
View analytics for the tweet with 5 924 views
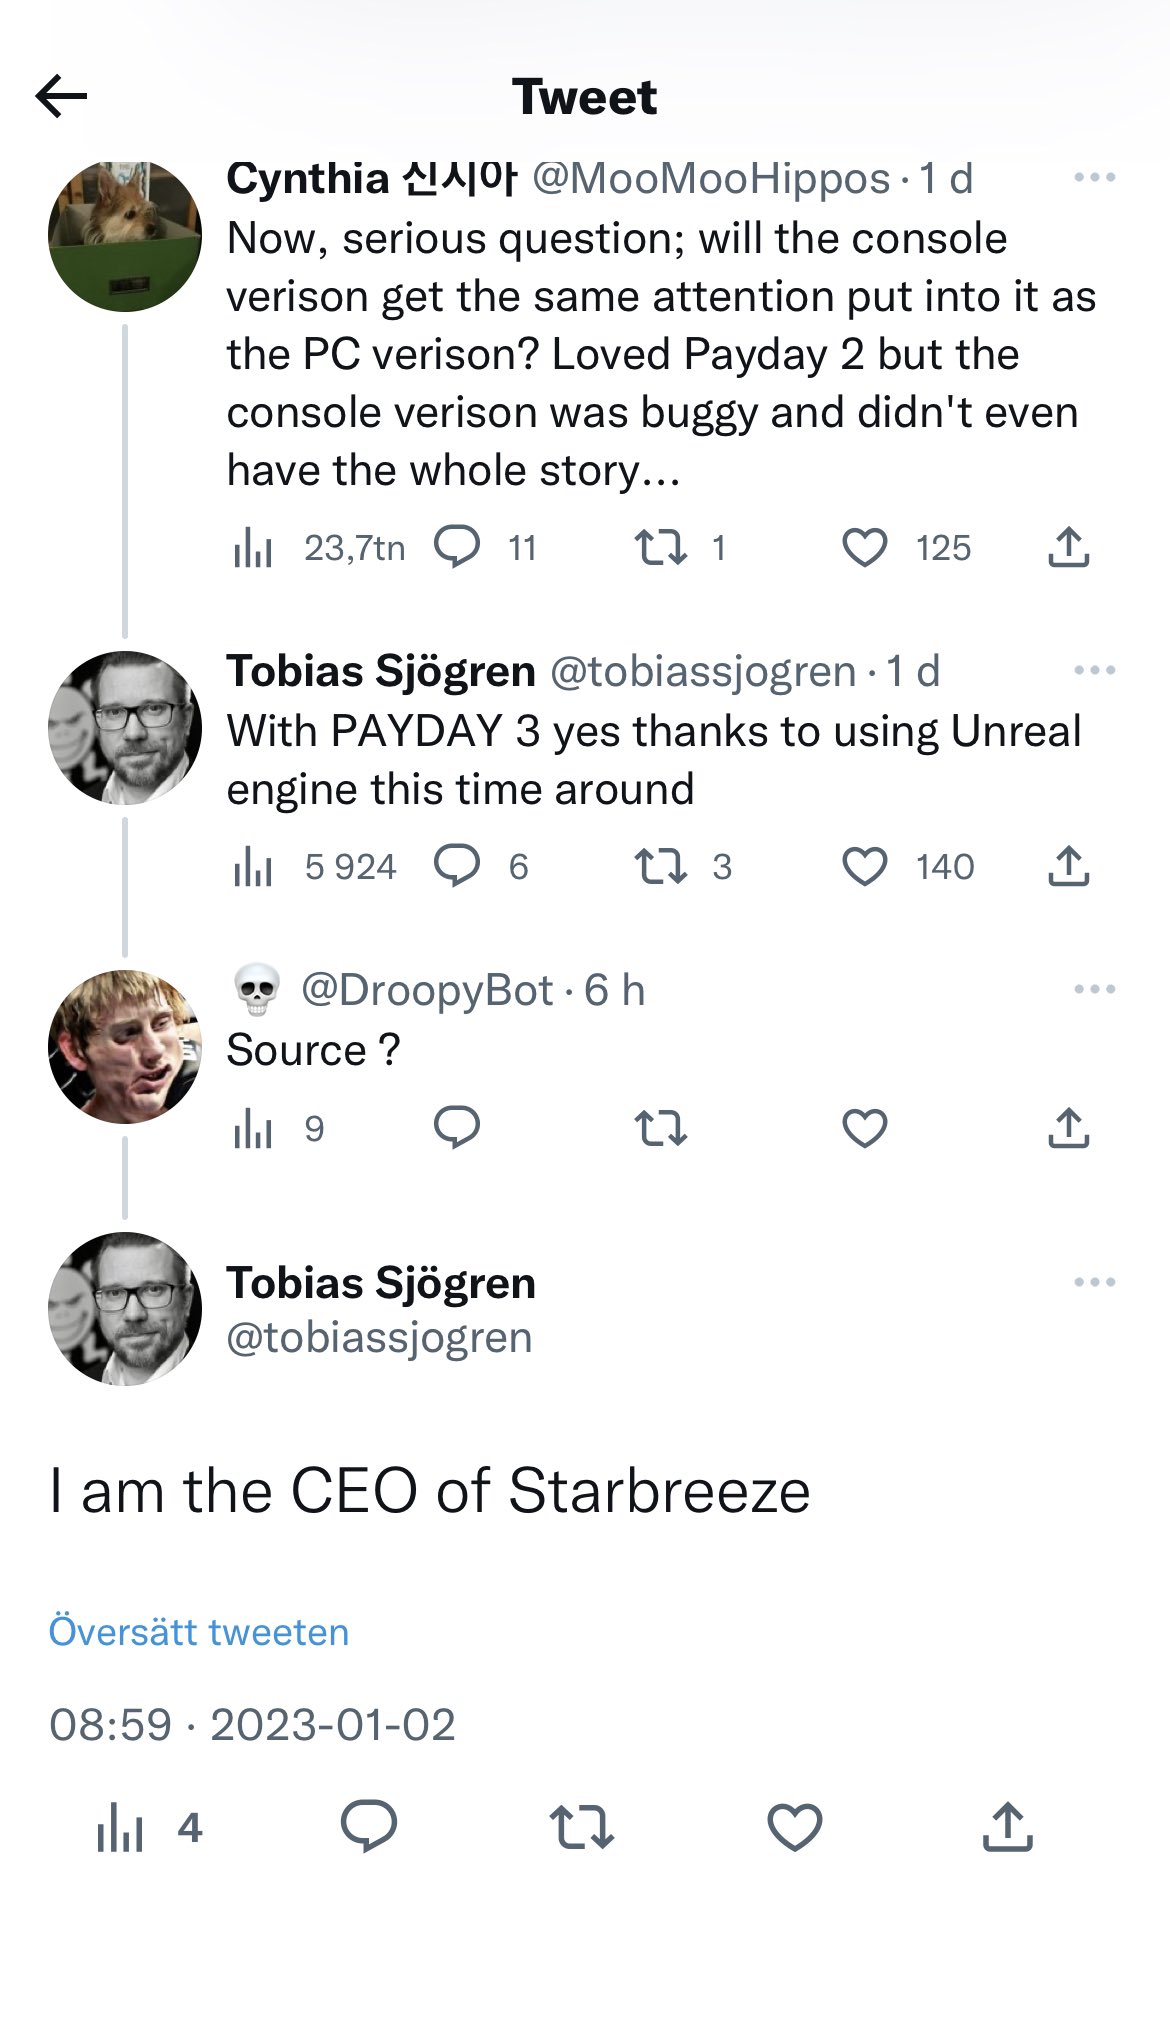pyautogui.click(x=253, y=867)
